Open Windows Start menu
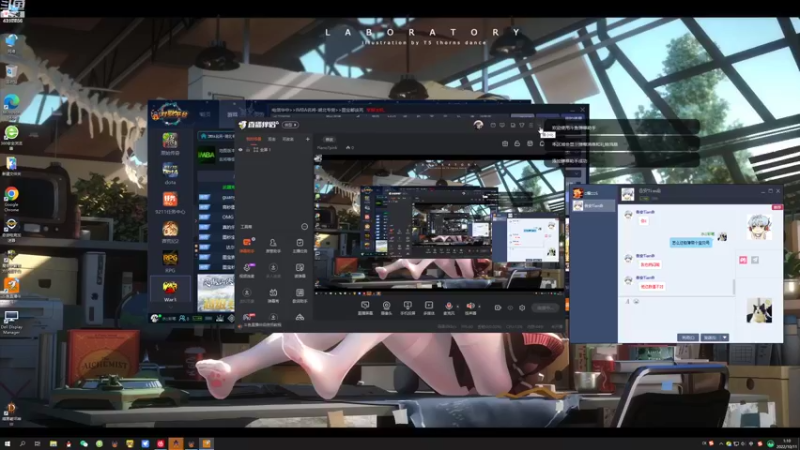800x450 pixels. [7, 444]
